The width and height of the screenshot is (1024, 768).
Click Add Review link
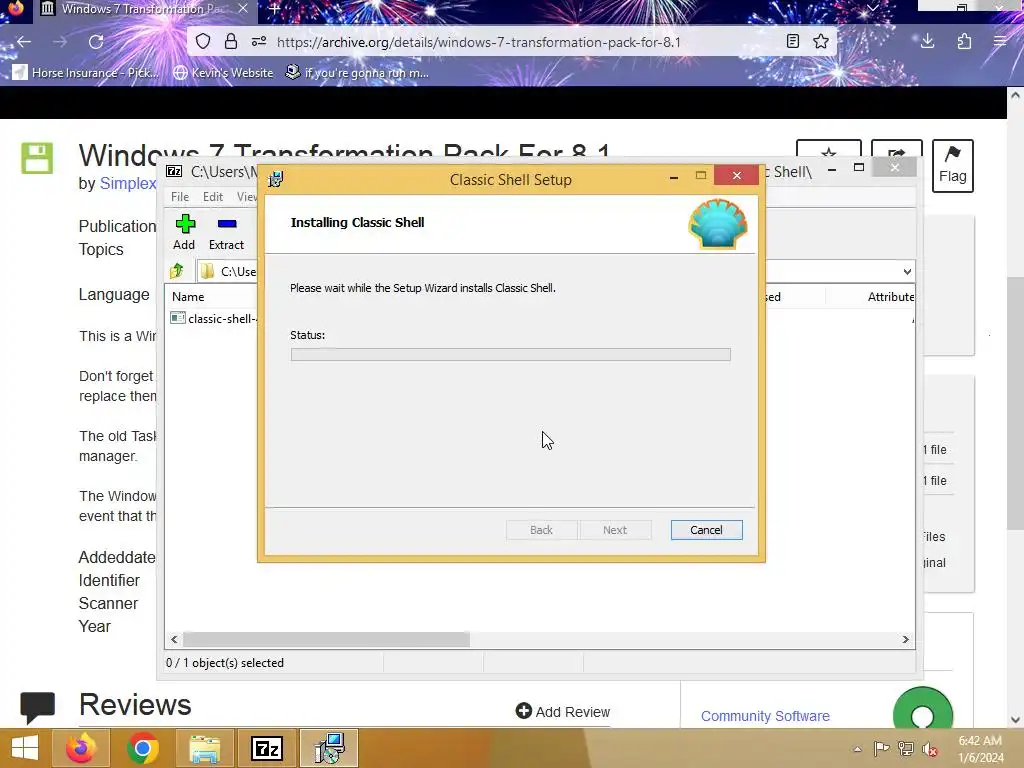tap(562, 711)
